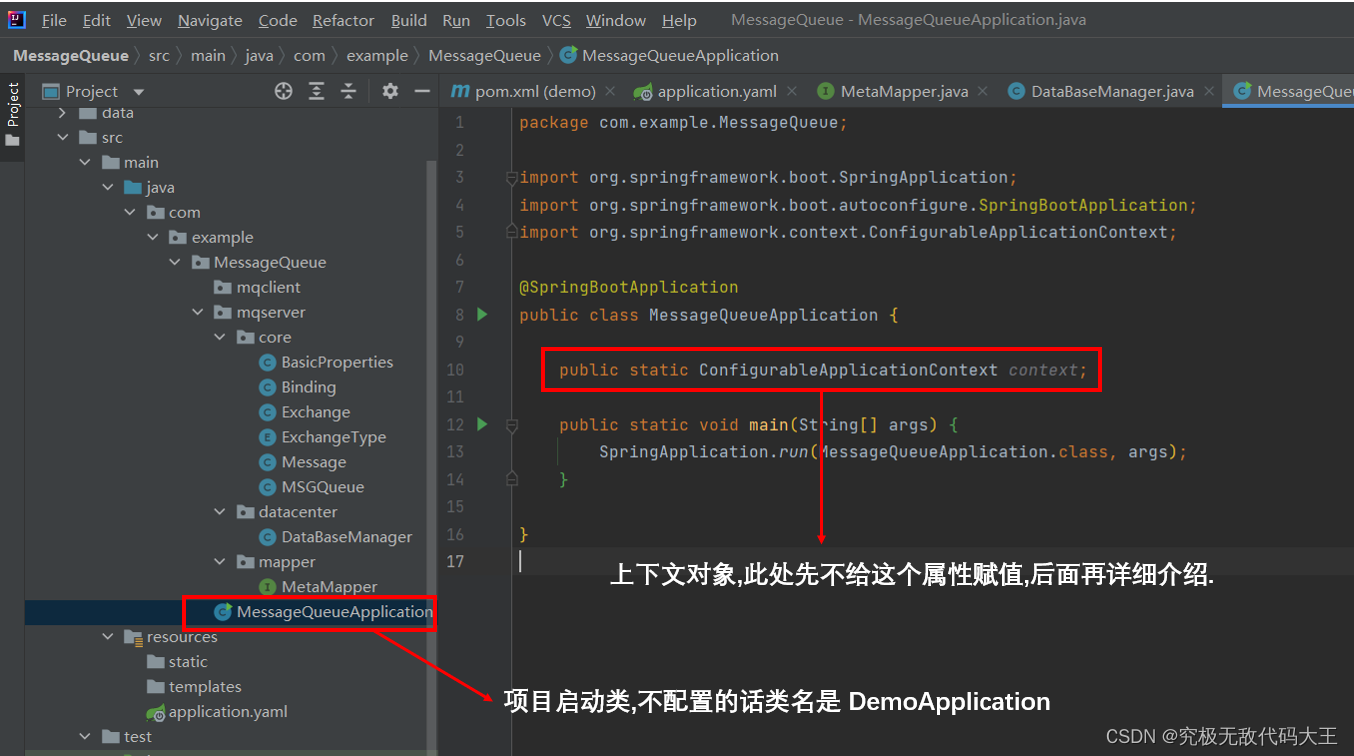The width and height of the screenshot is (1354, 756).
Task: Click the templates folder icon
Action: [155, 687]
